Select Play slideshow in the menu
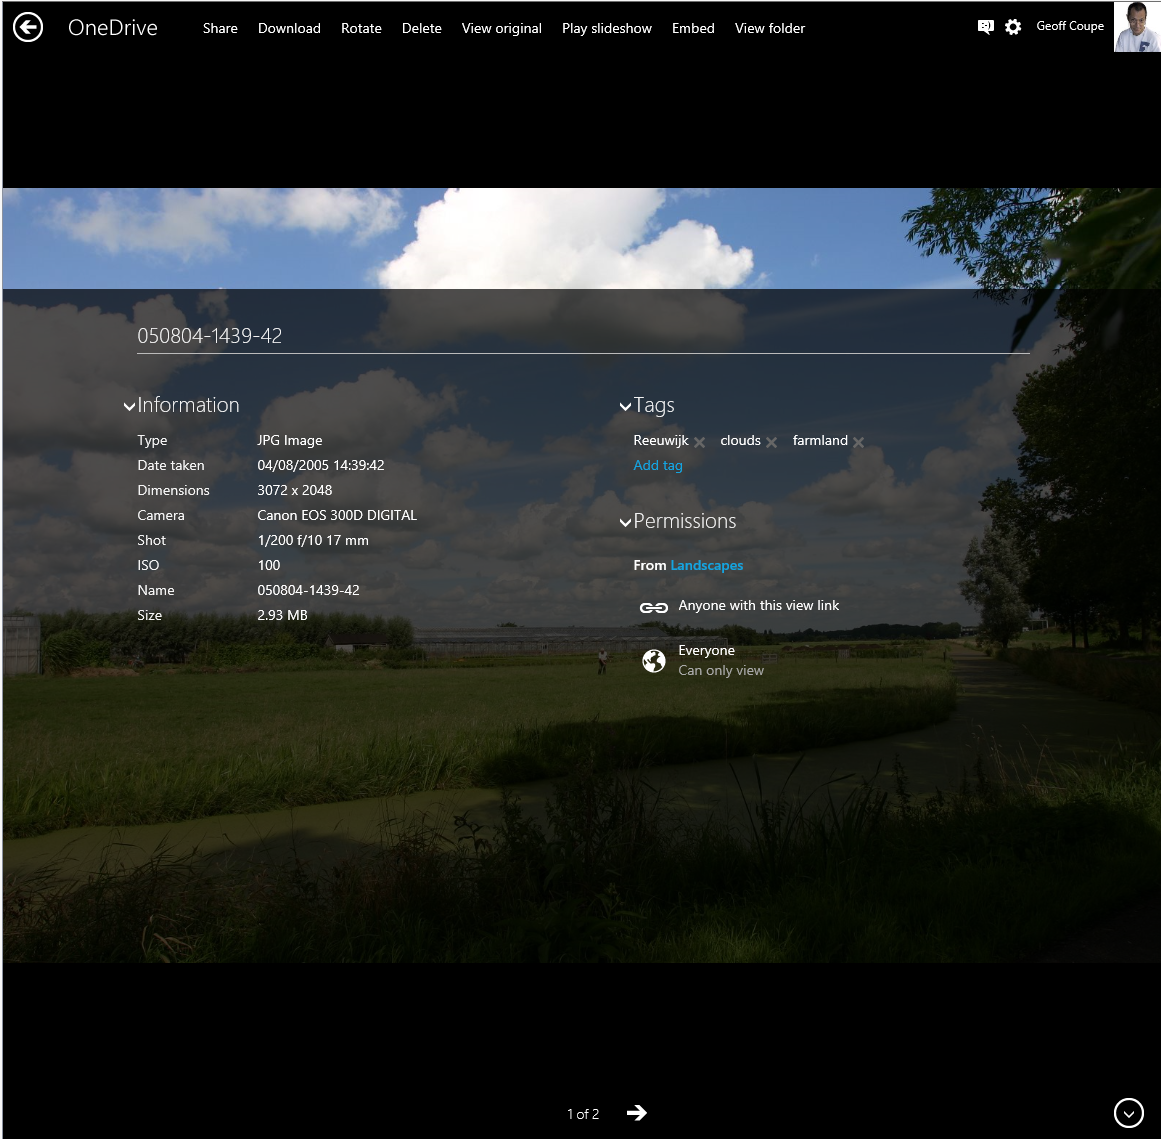The width and height of the screenshot is (1161, 1139). coord(606,28)
